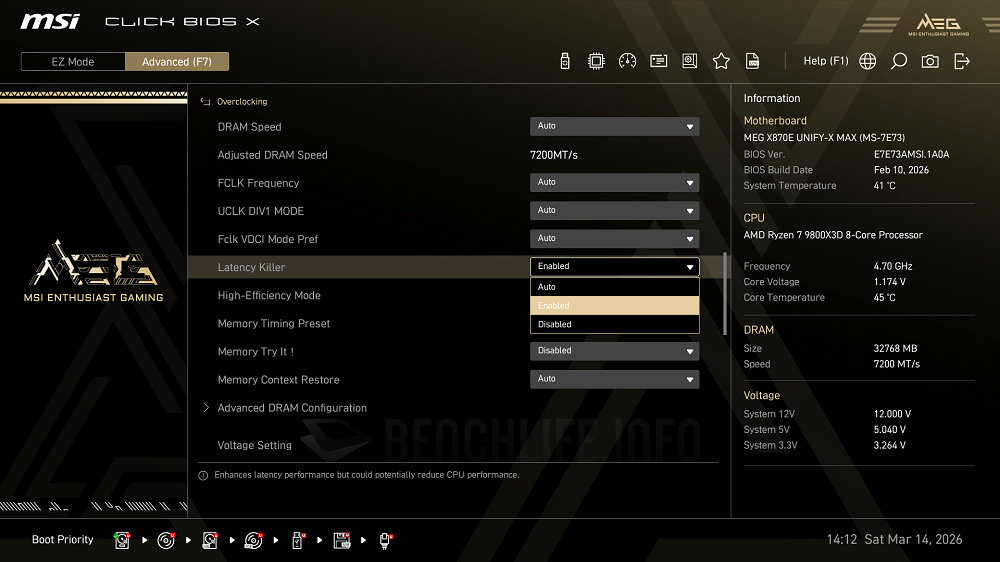
Task: Open the Fclk VDCI Mode Pref dropdown
Action: tap(614, 239)
